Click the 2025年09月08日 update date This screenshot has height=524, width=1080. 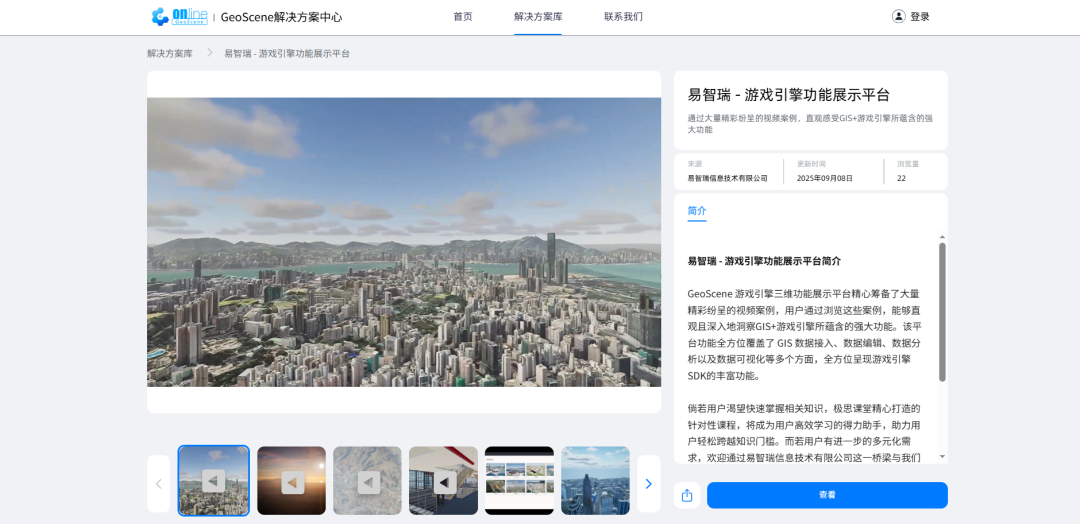824,178
